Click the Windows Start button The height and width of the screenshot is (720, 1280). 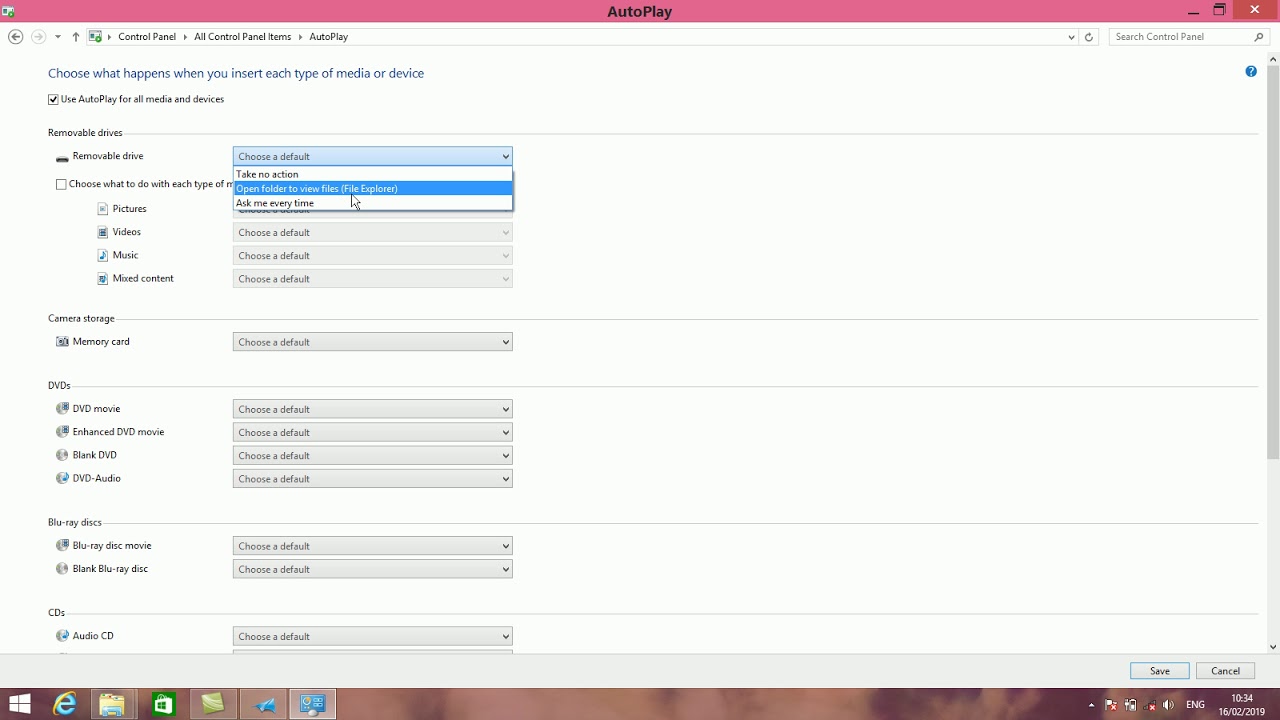pos(19,704)
